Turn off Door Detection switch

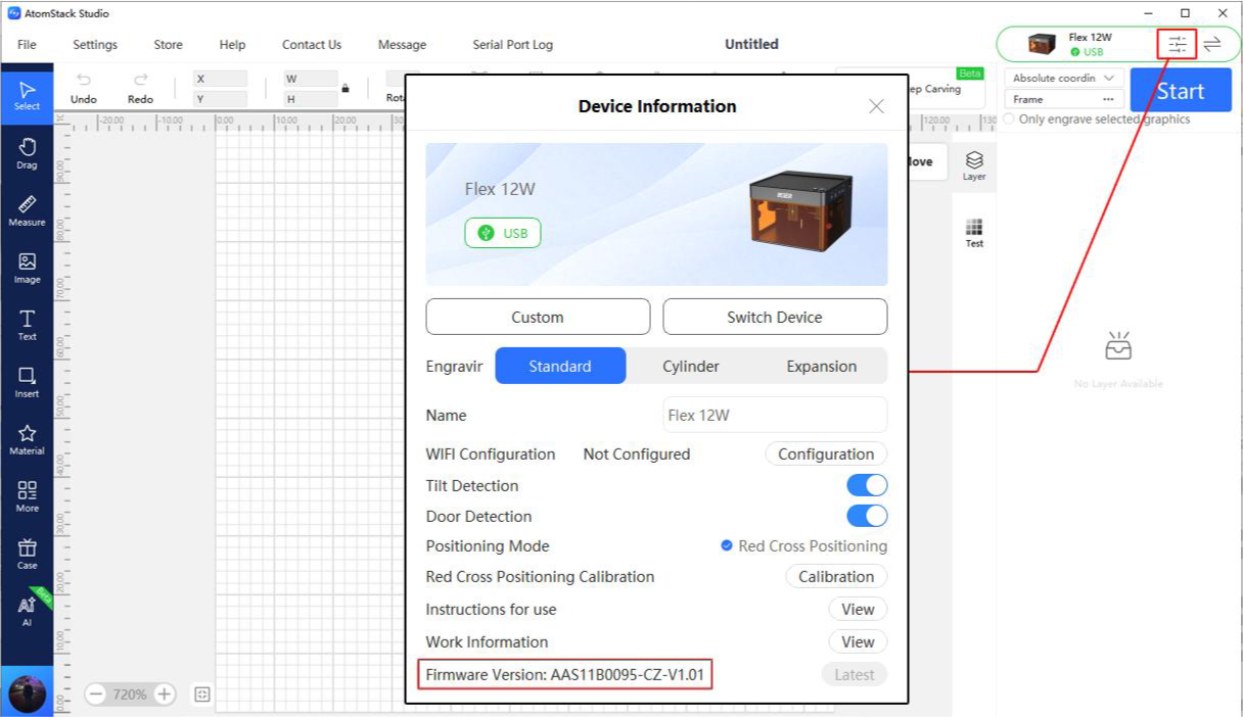867,516
